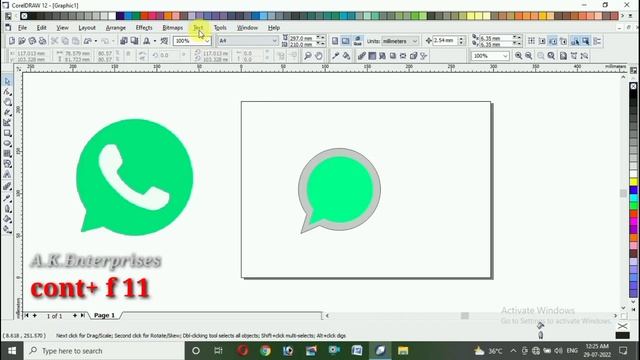The width and height of the screenshot is (640, 360).
Task: Click the nudge offset 2.54 mm field
Action: (445, 41)
